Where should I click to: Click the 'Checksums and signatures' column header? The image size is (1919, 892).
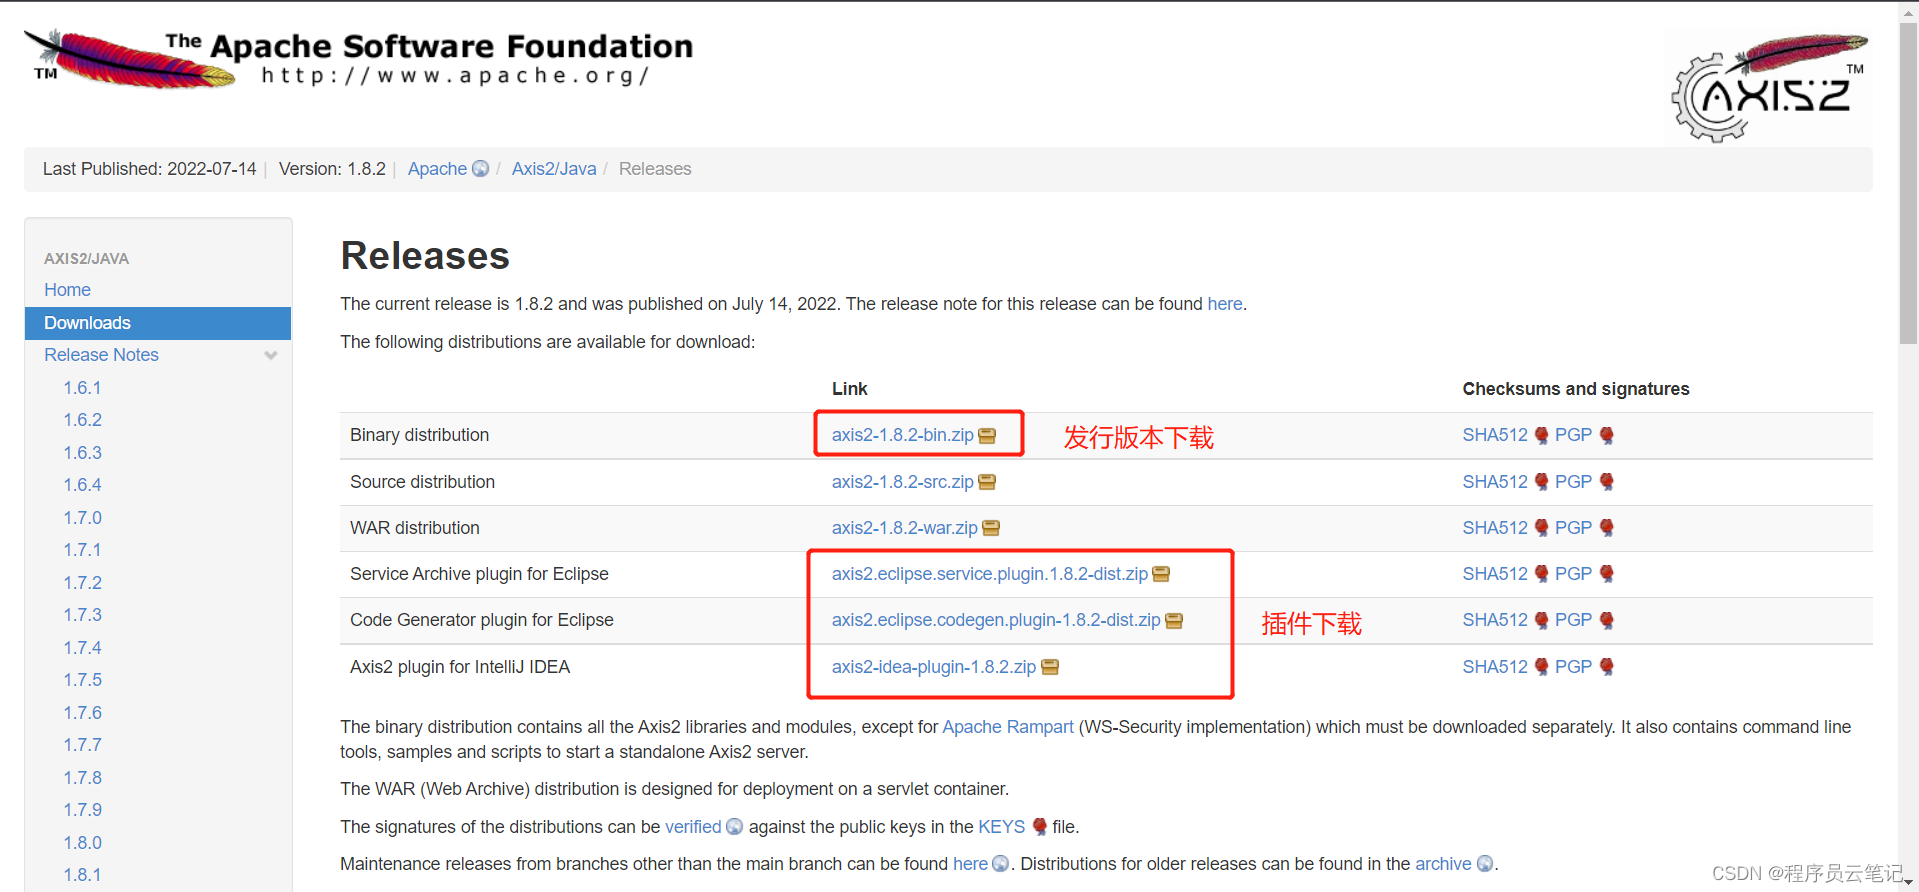click(1576, 389)
